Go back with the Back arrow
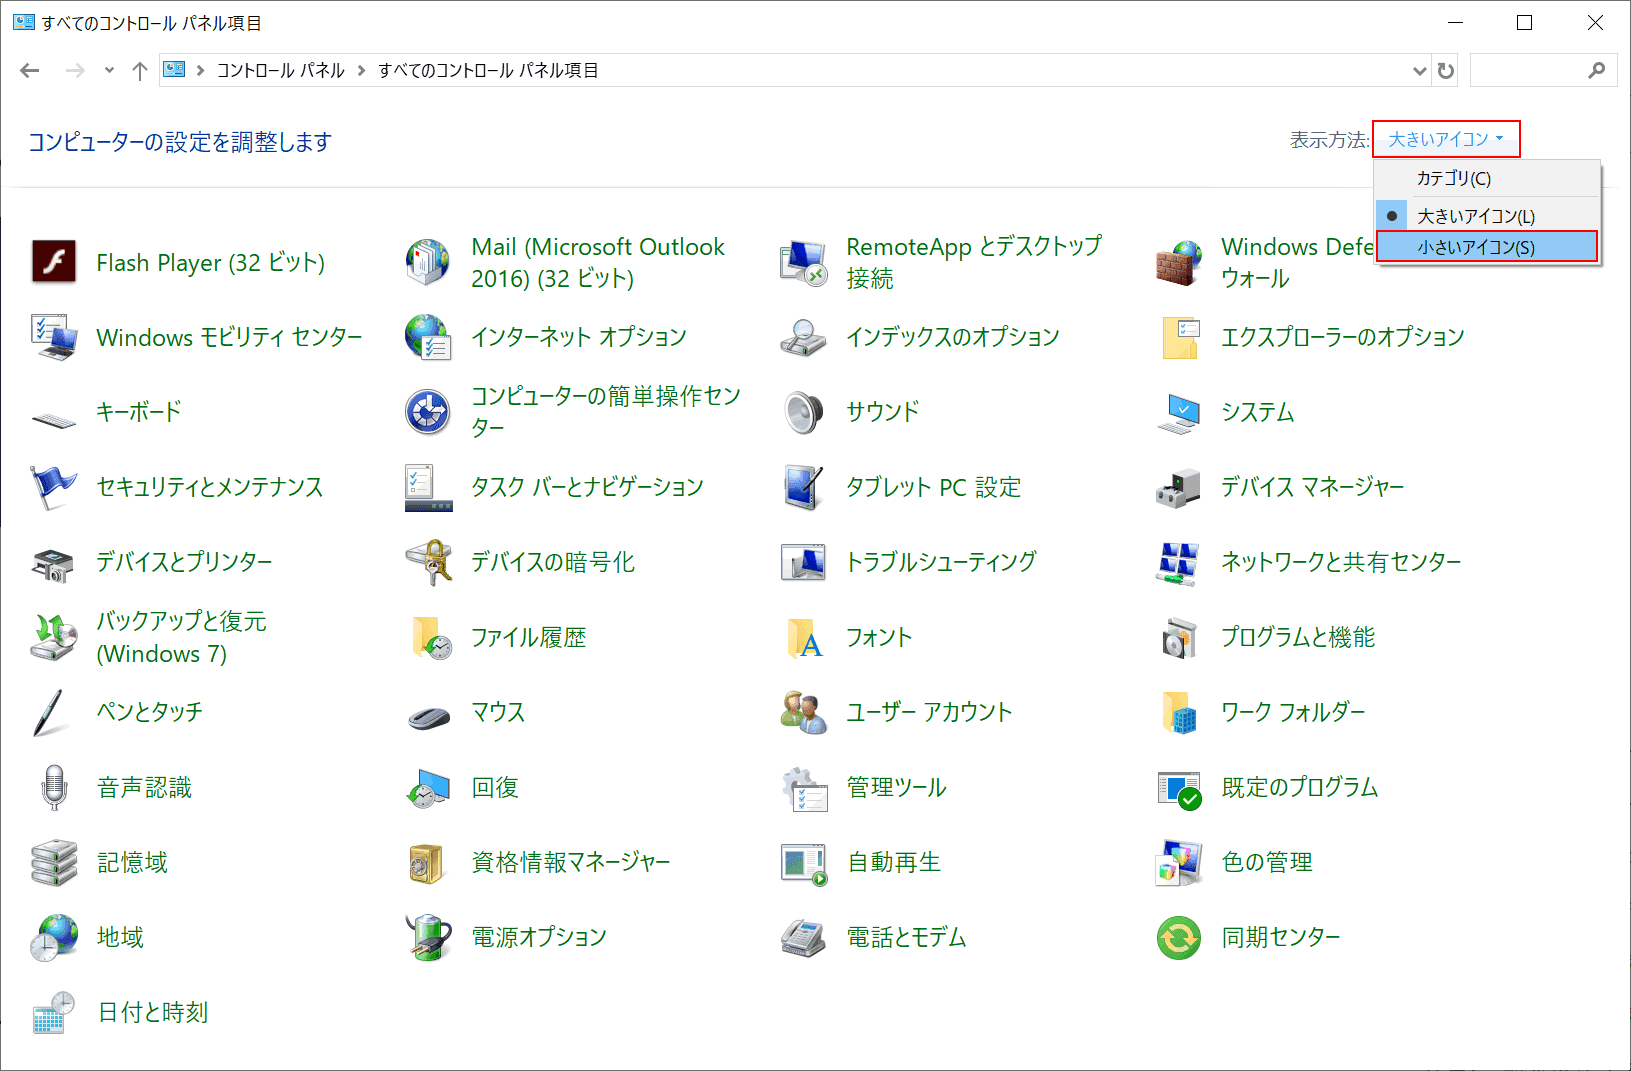Viewport: 1631px width, 1071px height. (30, 70)
